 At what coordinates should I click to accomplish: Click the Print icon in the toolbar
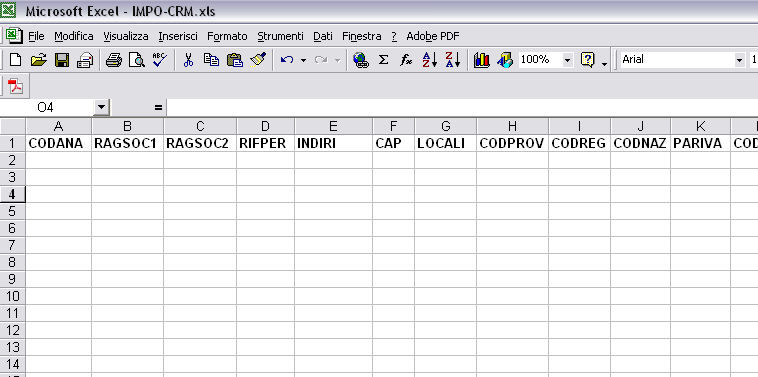[x=114, y=60]
